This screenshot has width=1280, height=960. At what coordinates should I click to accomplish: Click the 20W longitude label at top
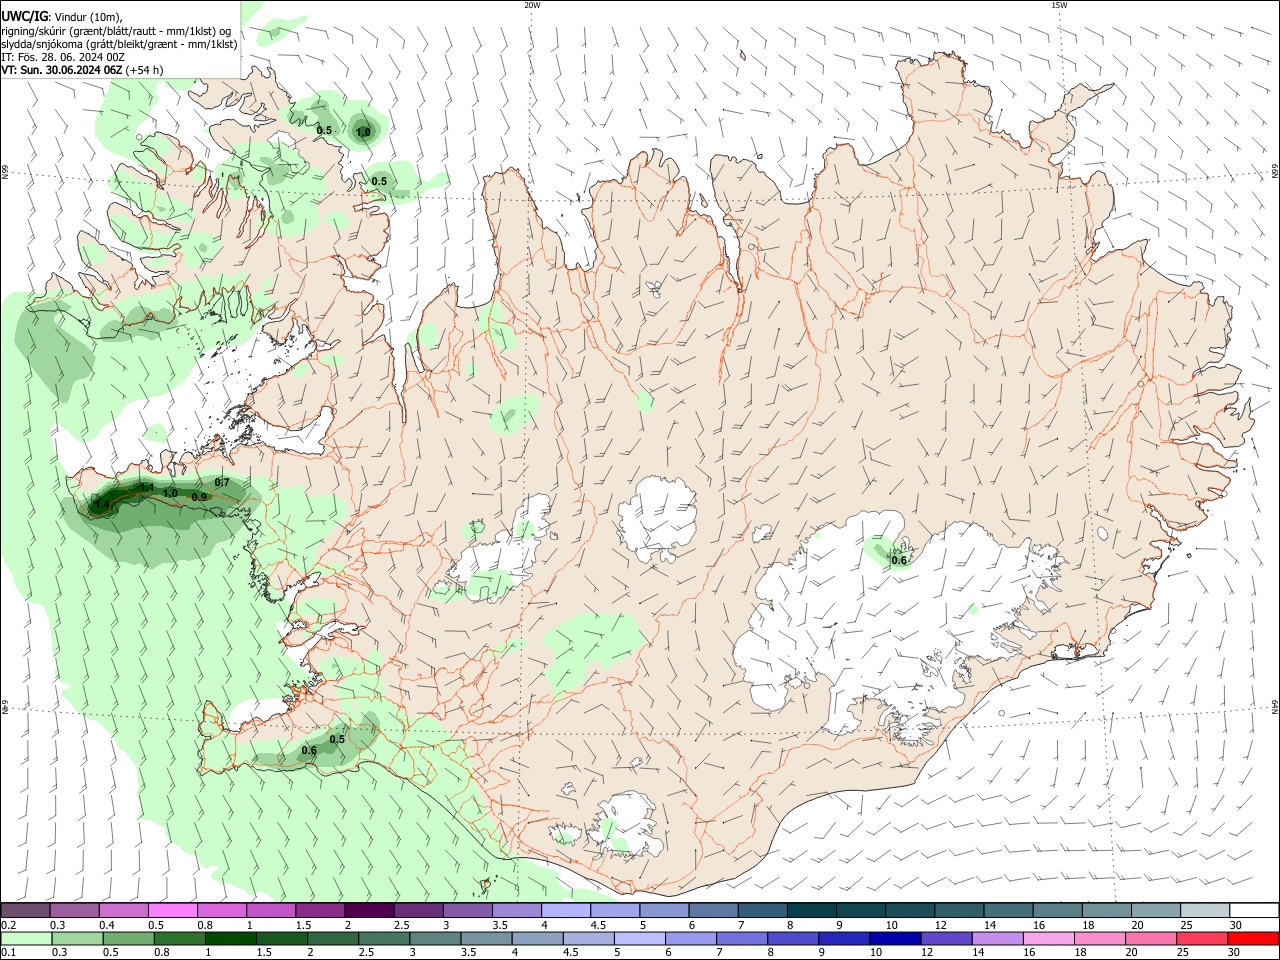pyautogui.click(x=532, y=5)
